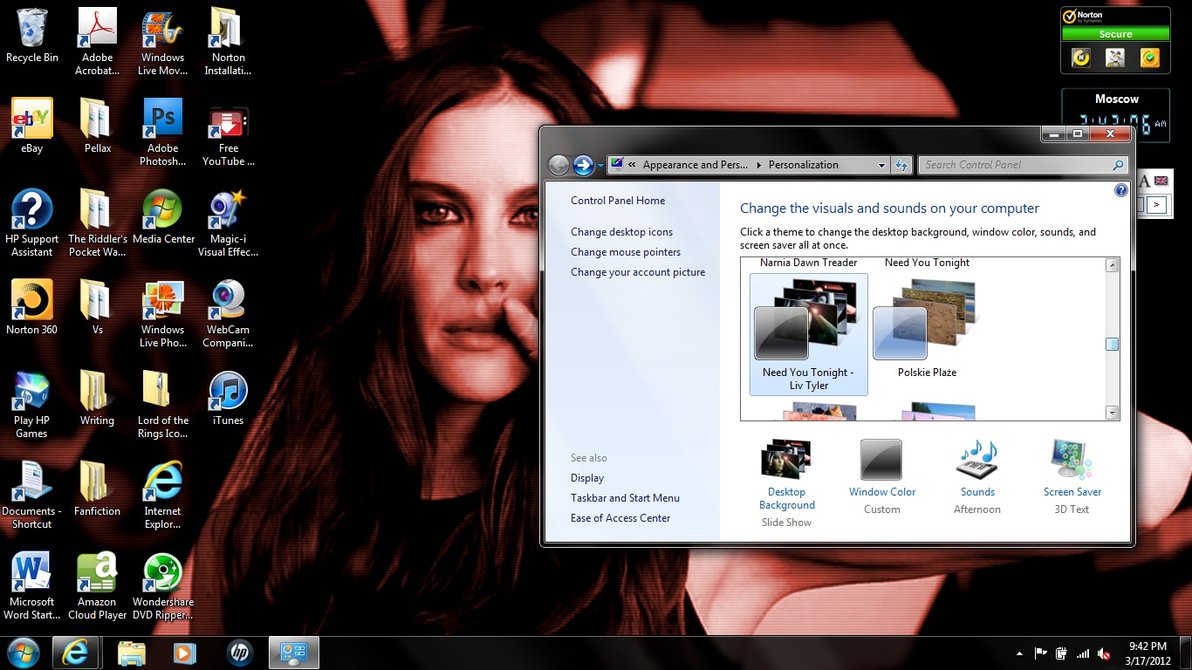The image size is (1192, 670).
Task: Click the HP icon in taskbar
Action: pos(239,653)
